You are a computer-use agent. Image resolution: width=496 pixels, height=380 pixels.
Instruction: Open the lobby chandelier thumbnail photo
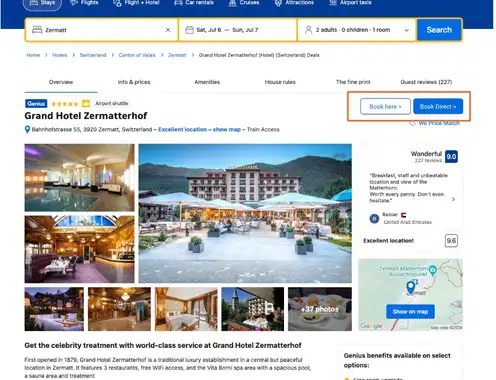(119, 309)
